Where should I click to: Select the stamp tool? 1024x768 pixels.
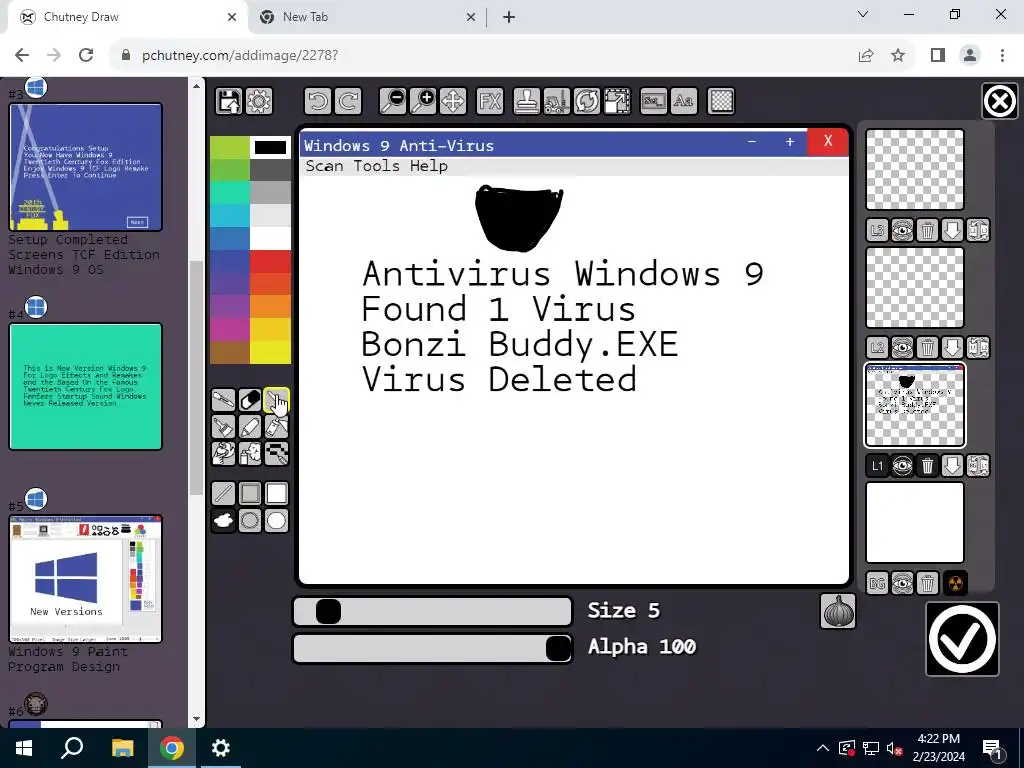(526, 101)
